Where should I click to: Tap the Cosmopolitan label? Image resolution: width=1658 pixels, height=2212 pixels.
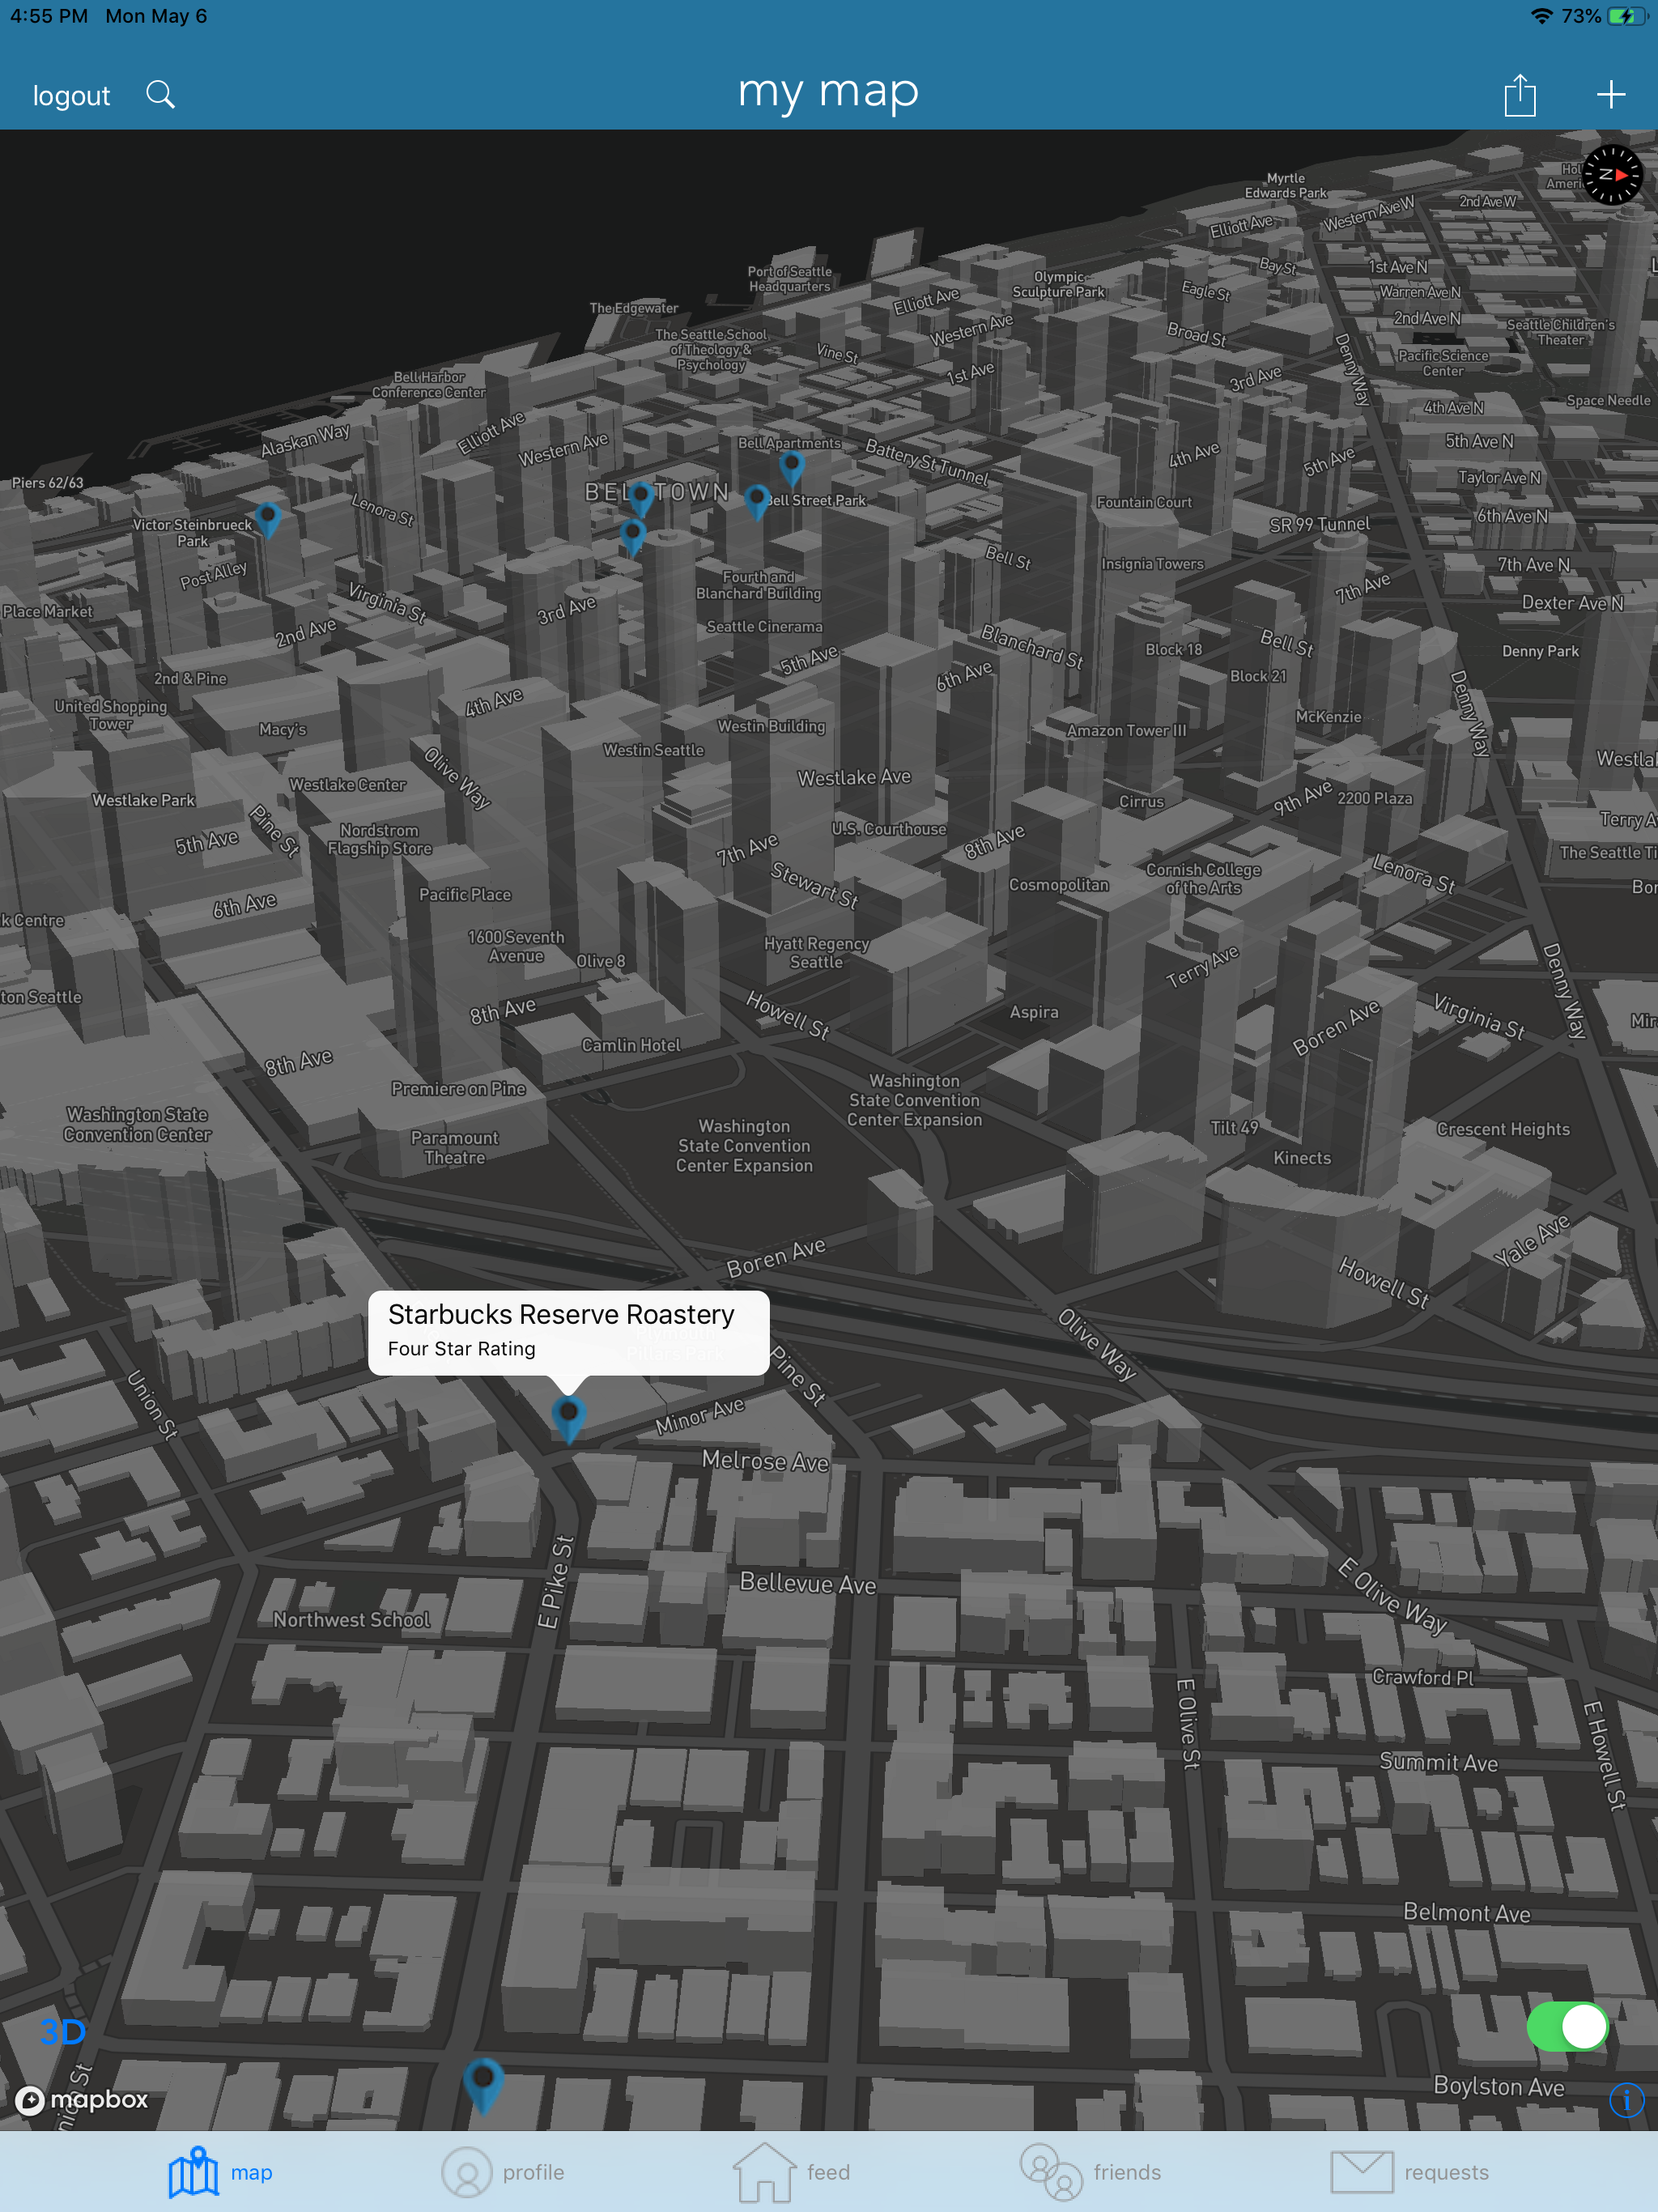point(1058,885)
